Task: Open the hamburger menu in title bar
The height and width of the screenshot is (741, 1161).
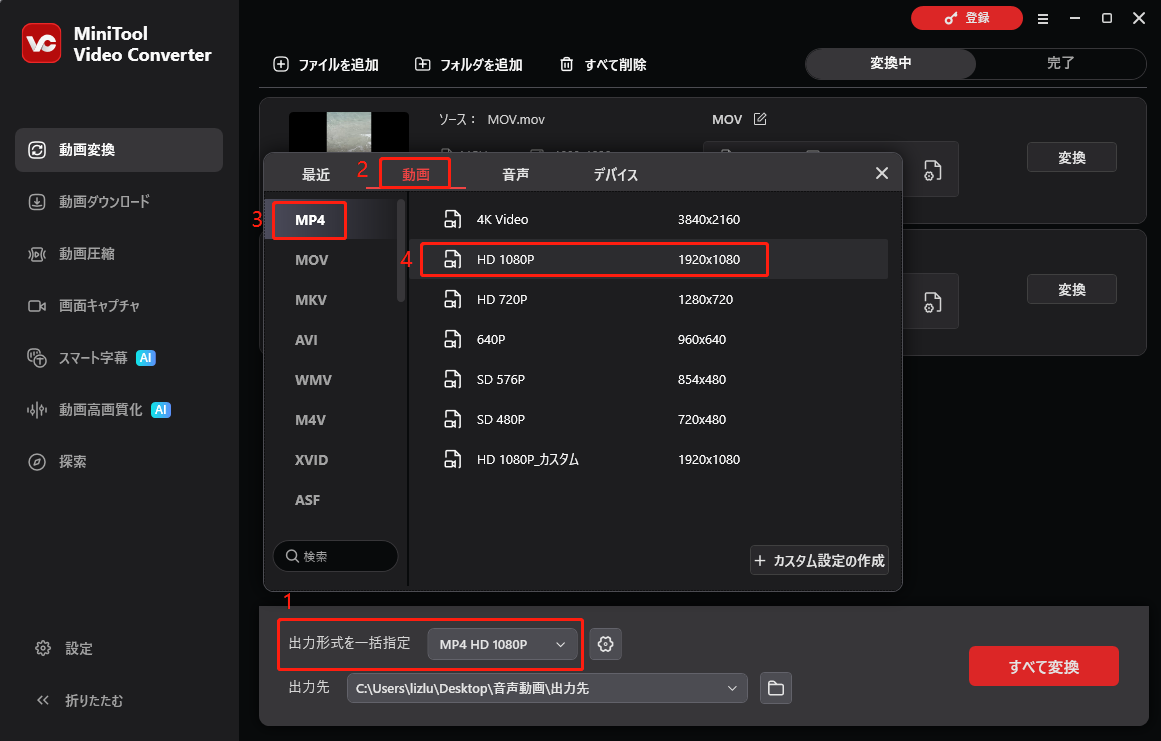Action: pyautogui.click(x=1043, y=19)
